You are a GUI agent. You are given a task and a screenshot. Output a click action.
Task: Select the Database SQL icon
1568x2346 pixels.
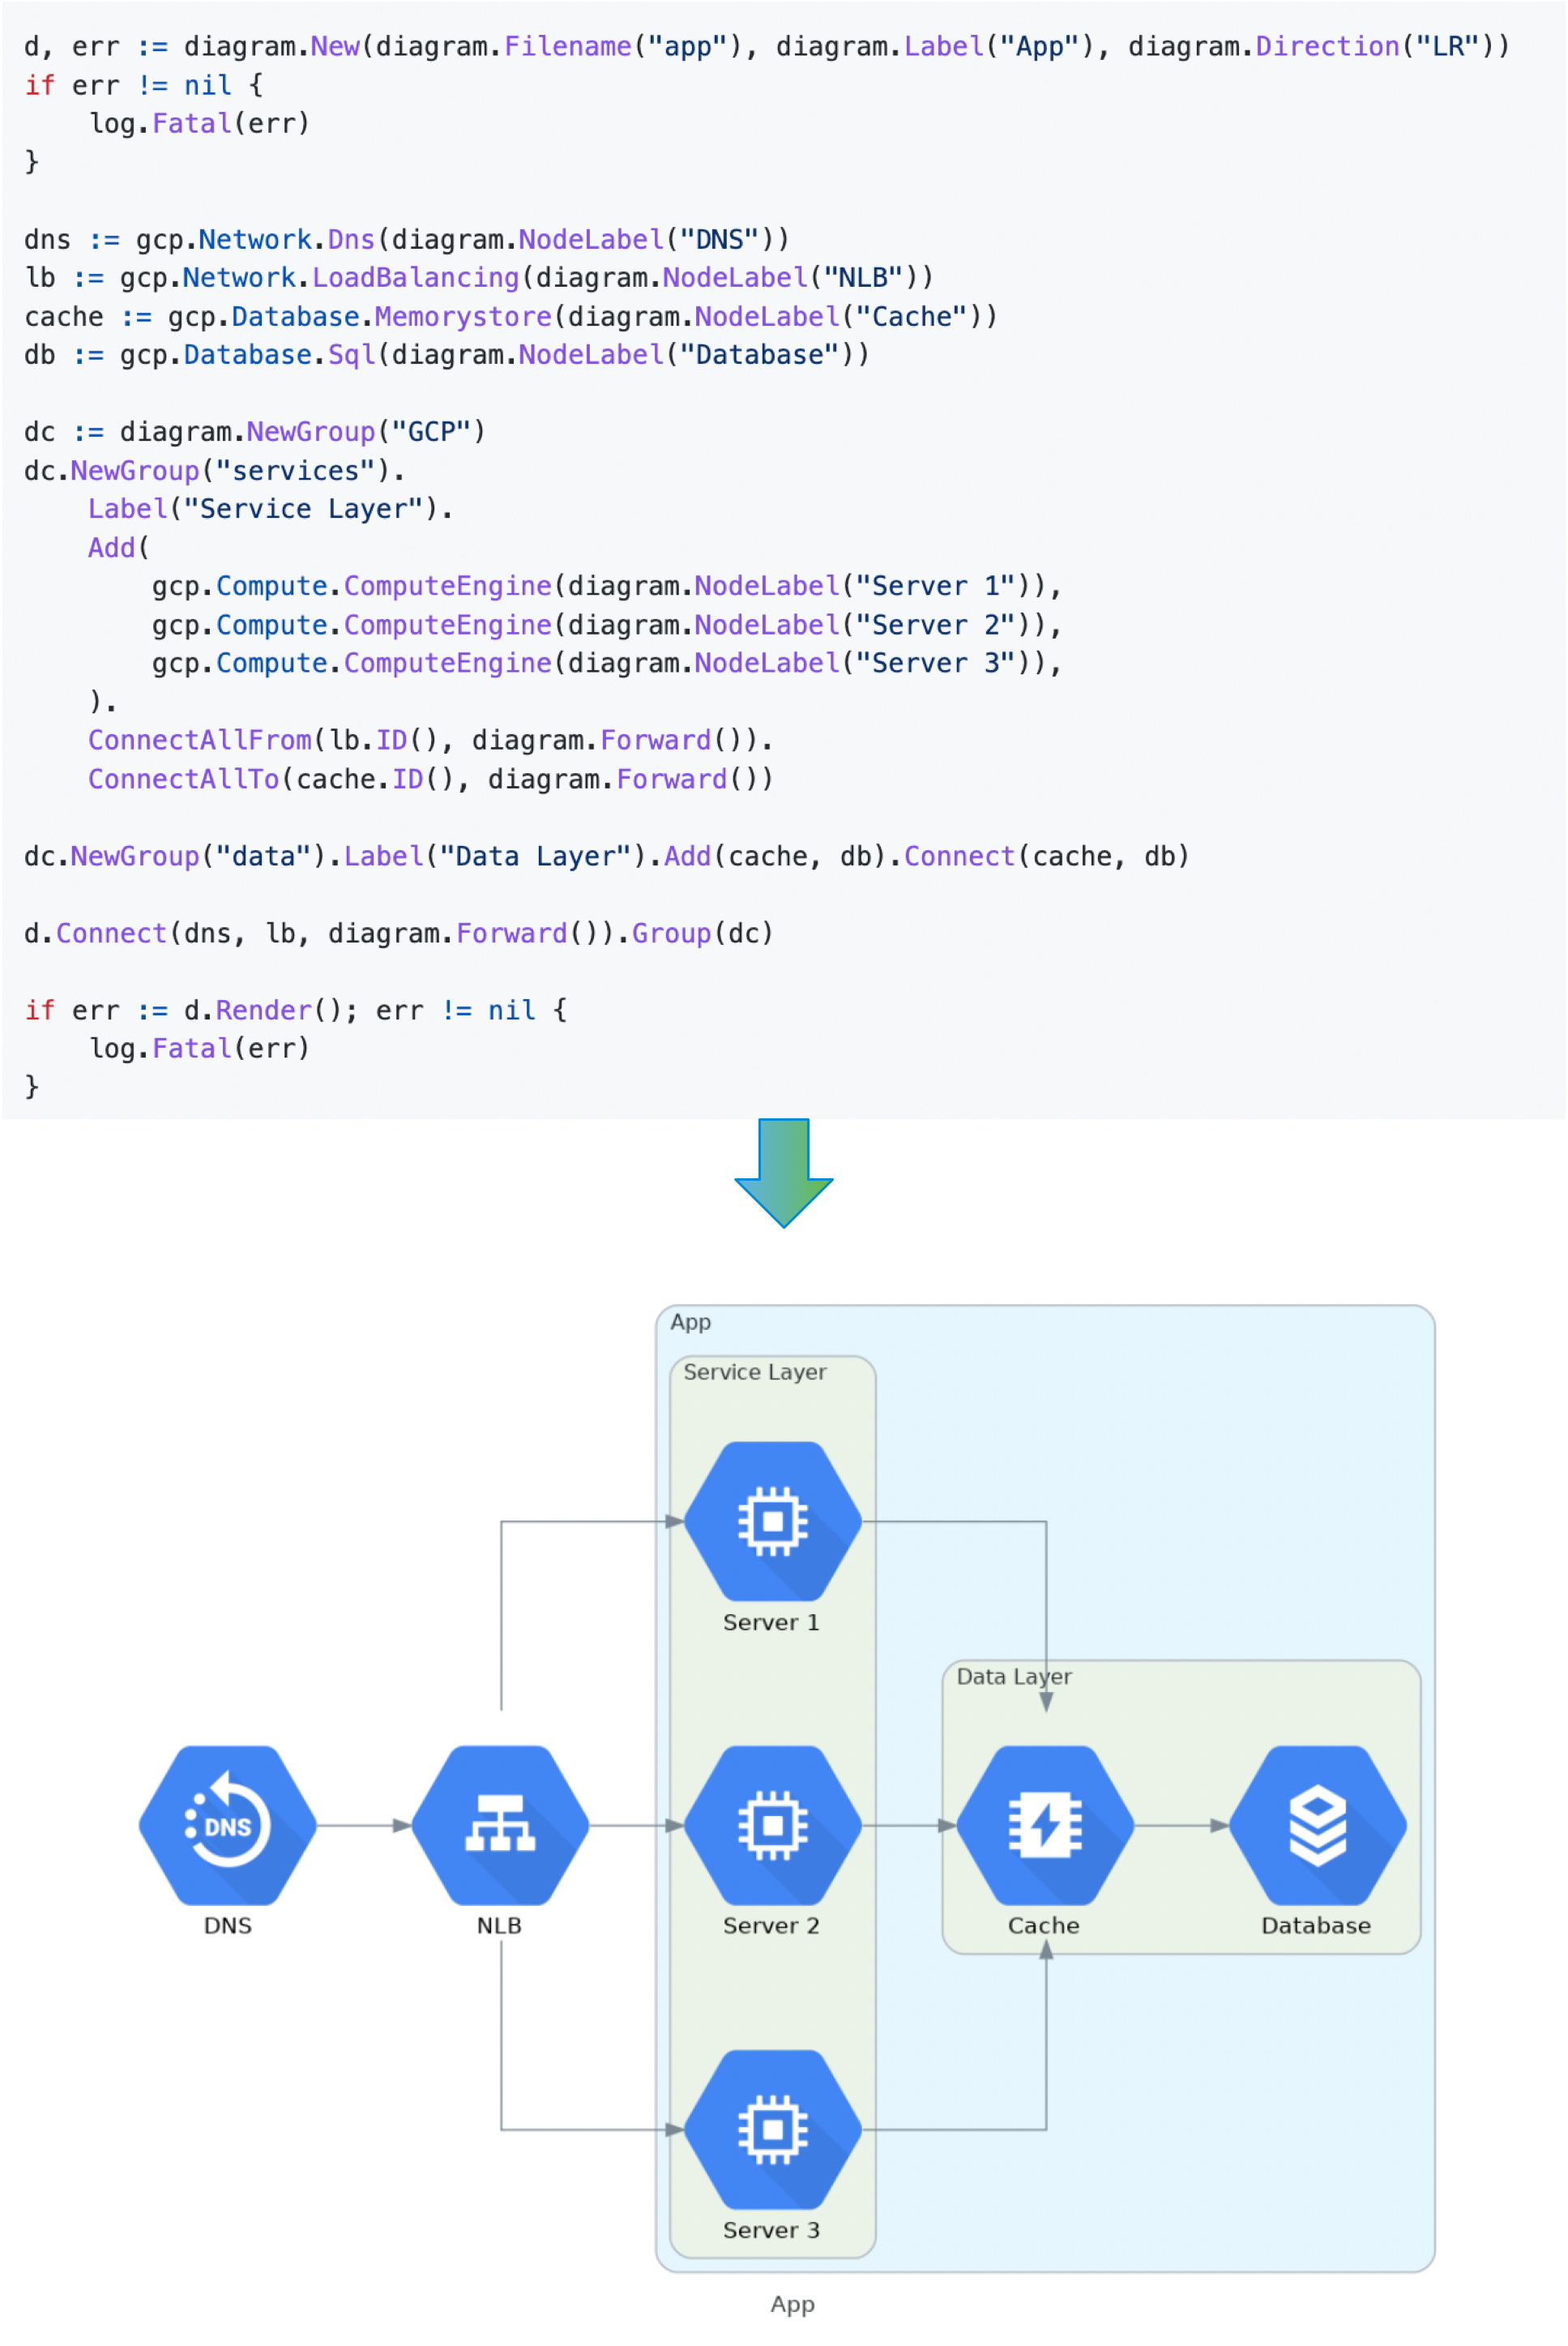coord(1318,1826)
